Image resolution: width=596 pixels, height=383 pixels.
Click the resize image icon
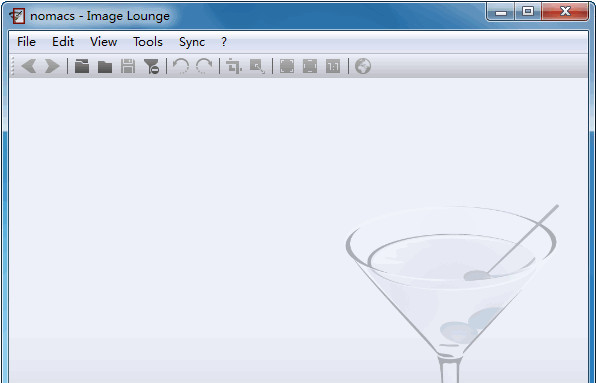tap(257, 66)
